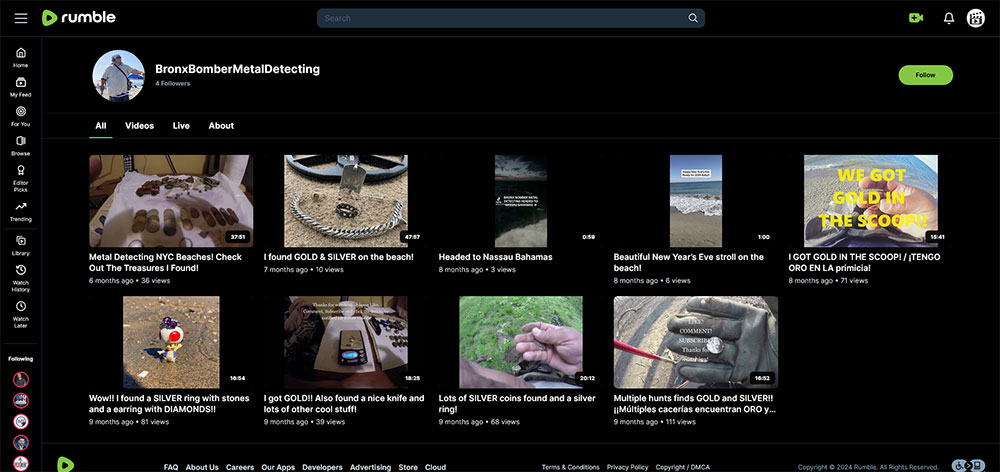The width and height of the screenshot is (1000, 472).
Task: Open Browse in sidebar
Action: [x=21, y=145]
